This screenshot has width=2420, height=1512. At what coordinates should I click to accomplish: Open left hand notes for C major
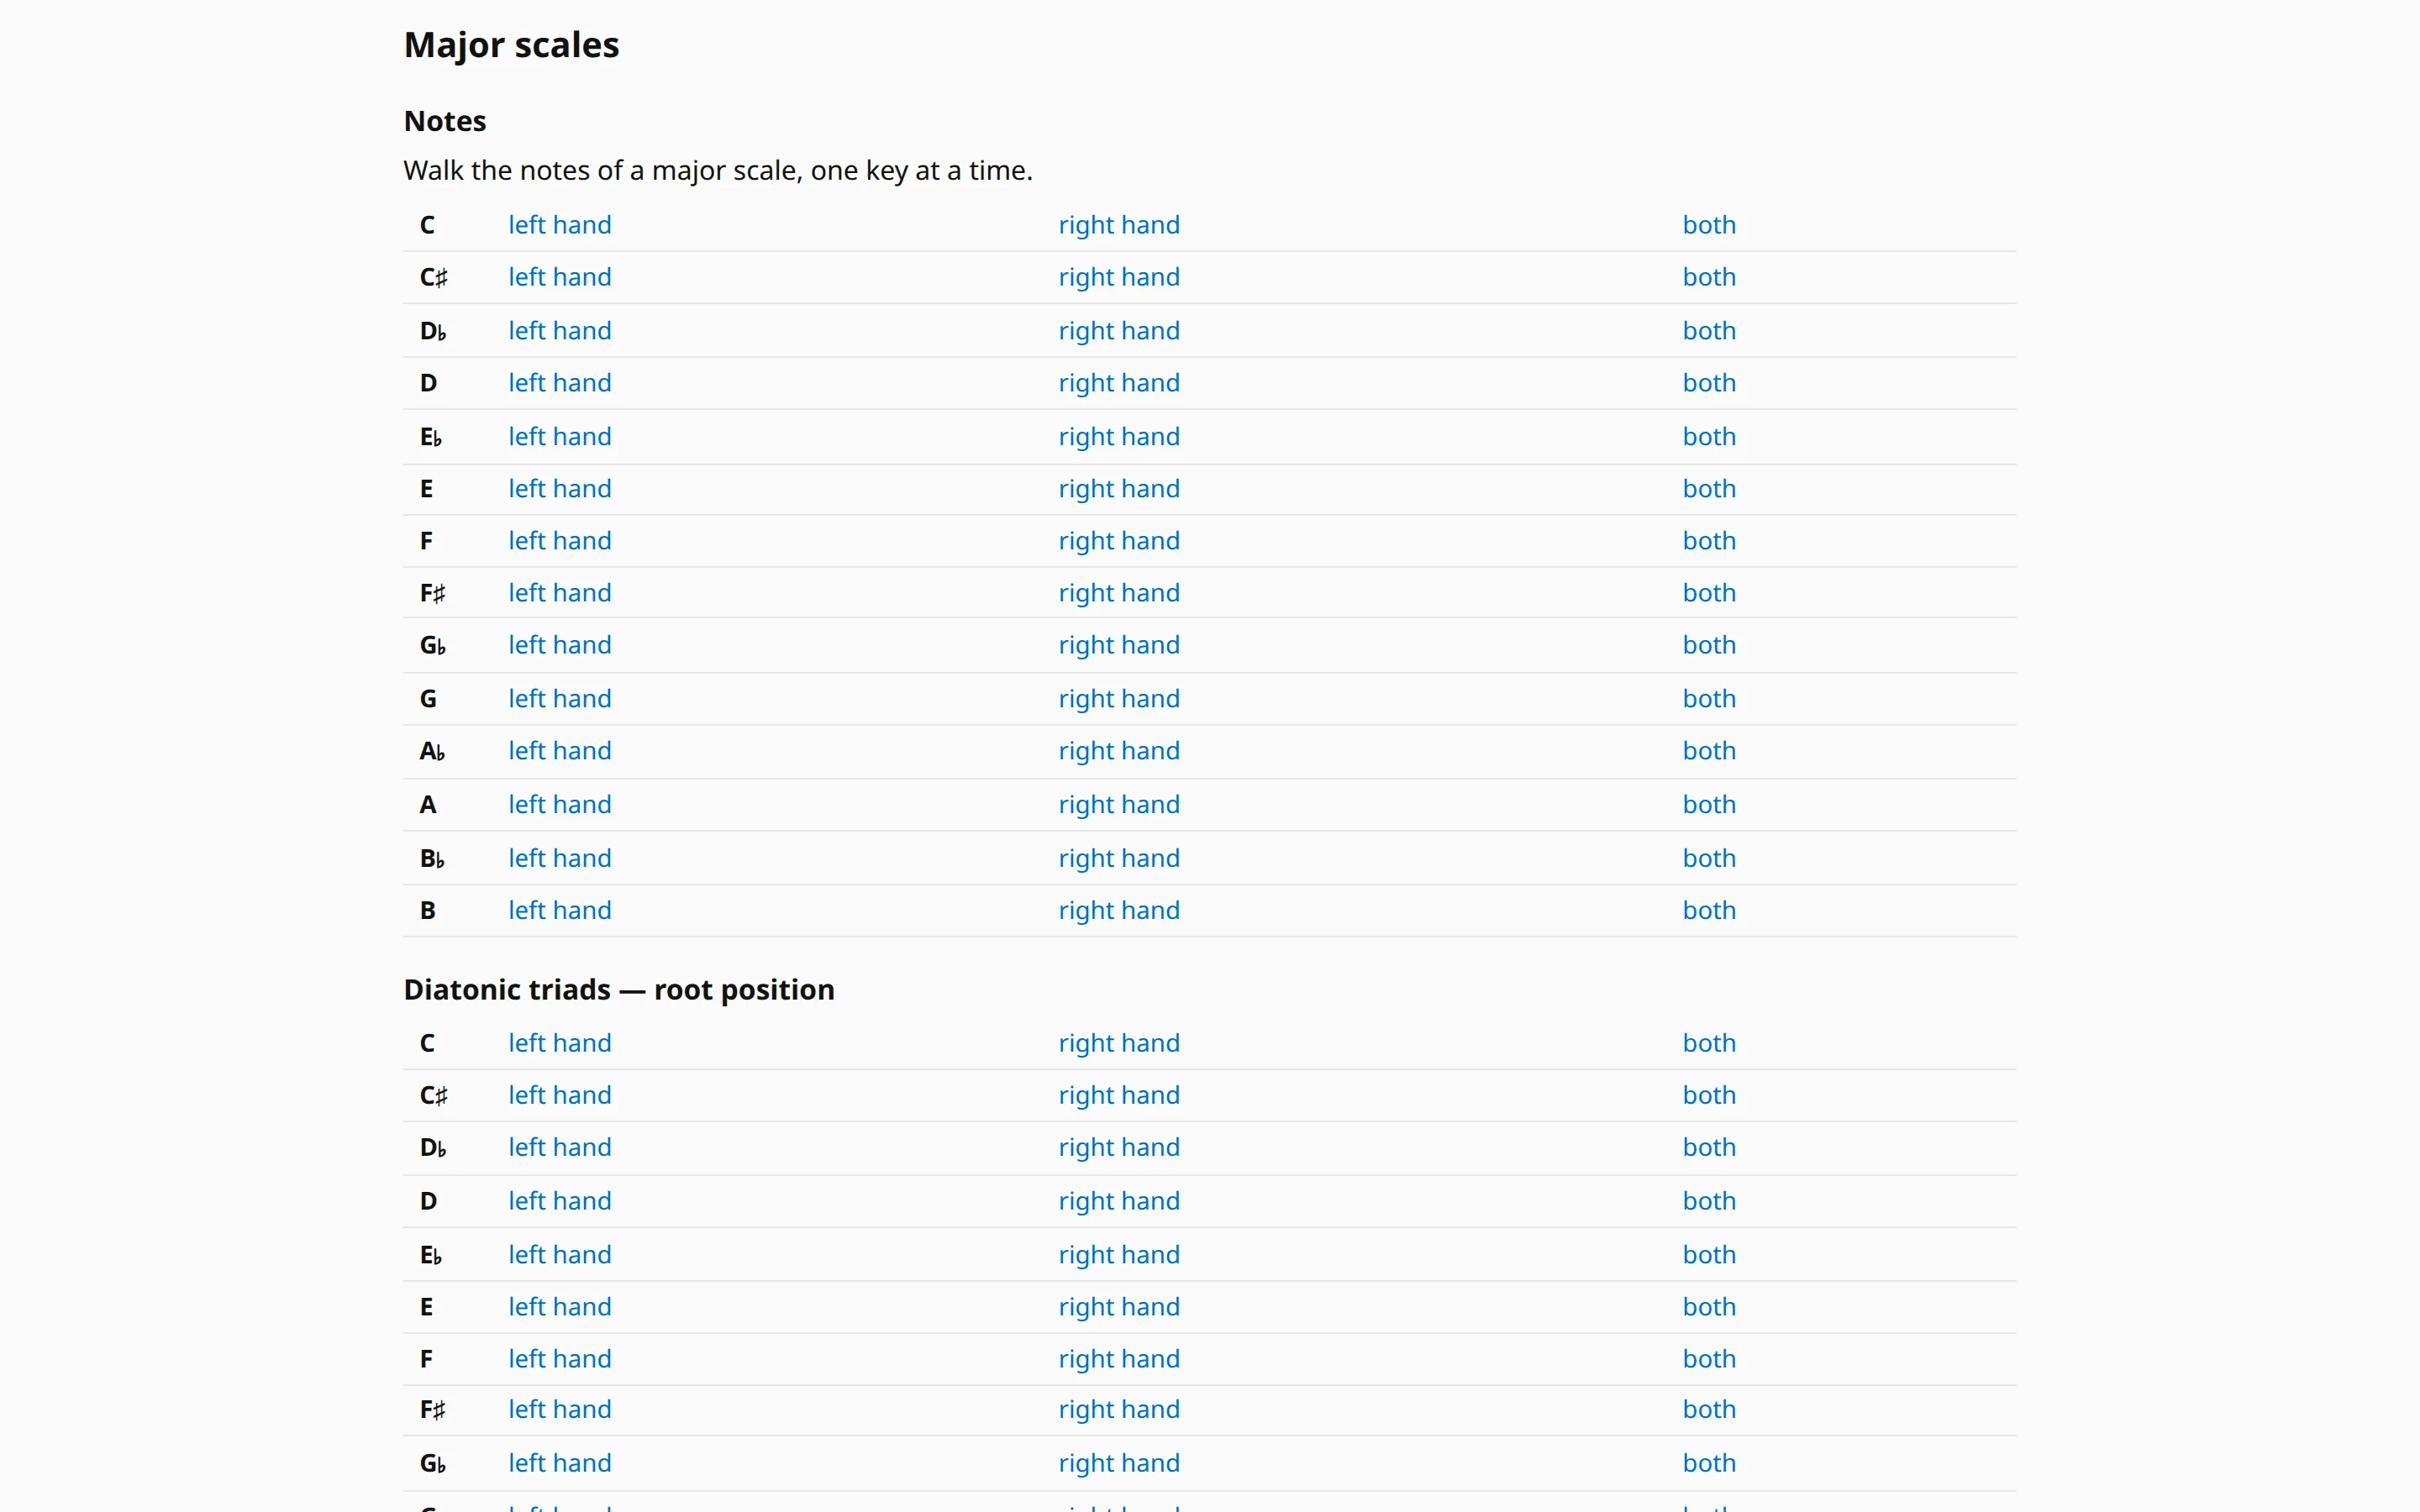[x=559, y=225]
